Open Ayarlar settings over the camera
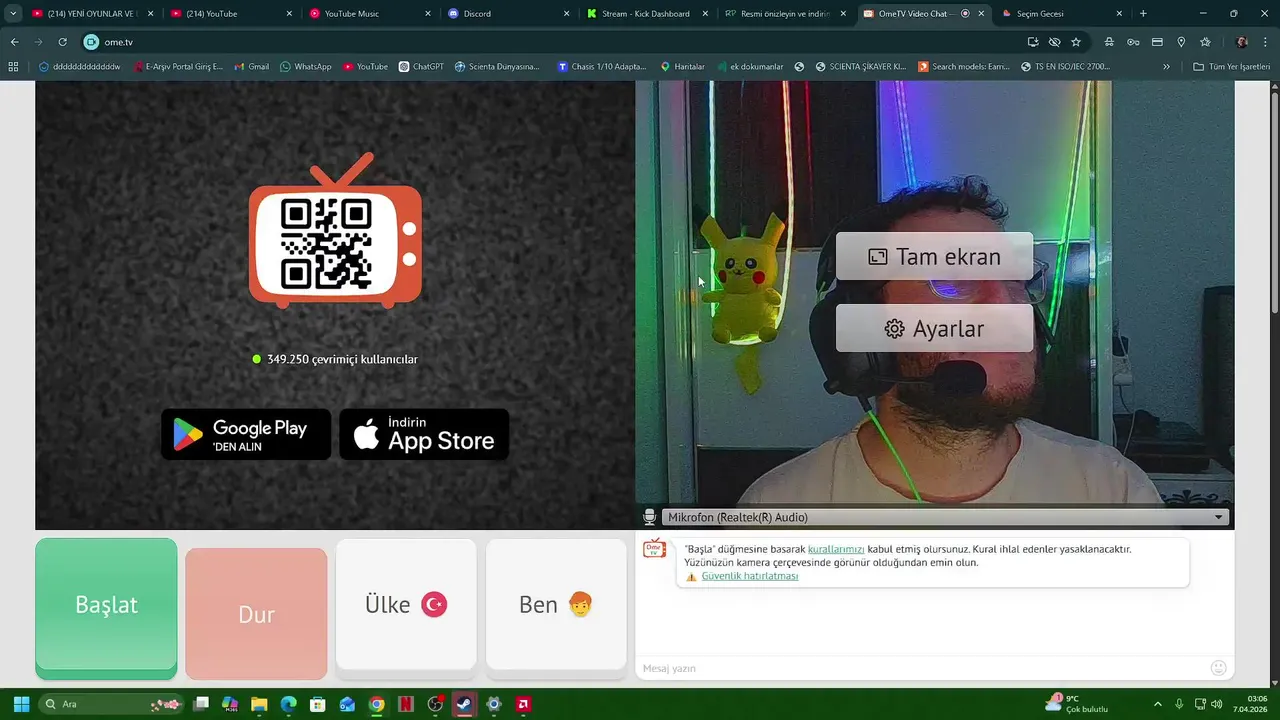Viewport: 1280px width, 720px height. point(934,328)
